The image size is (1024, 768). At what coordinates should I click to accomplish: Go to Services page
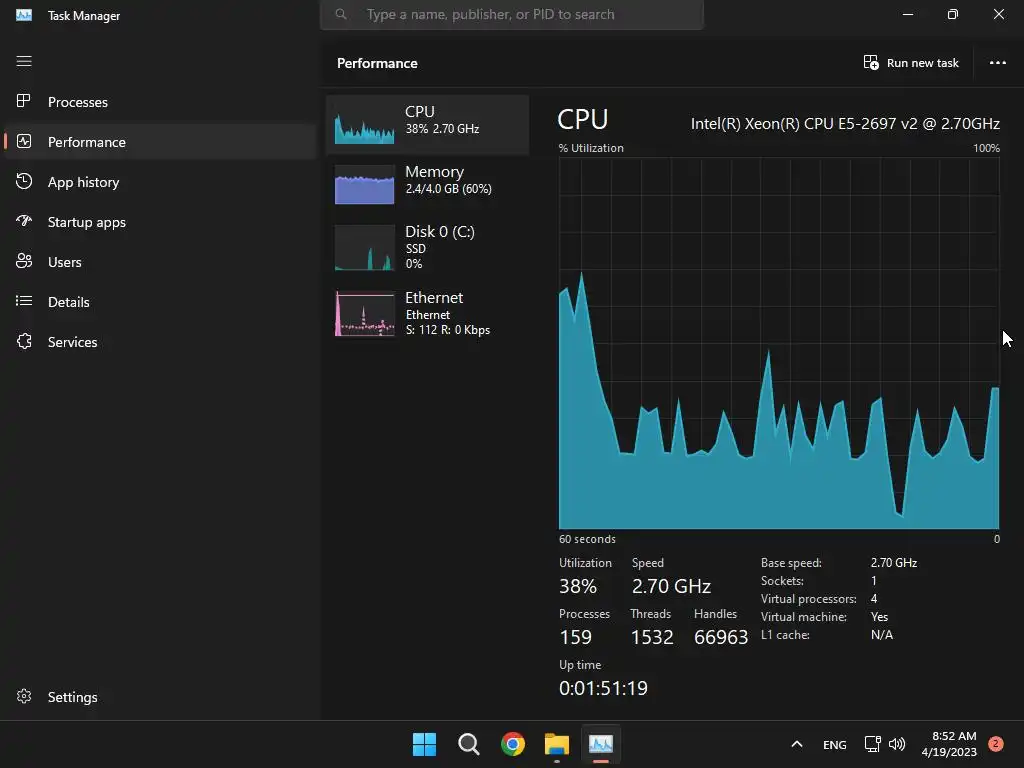[x=72, y=342]
